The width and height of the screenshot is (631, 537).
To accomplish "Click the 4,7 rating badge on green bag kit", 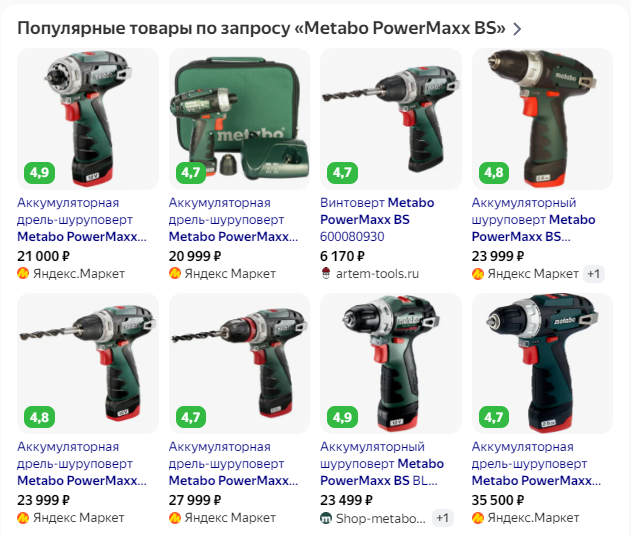I will (191, 173).
